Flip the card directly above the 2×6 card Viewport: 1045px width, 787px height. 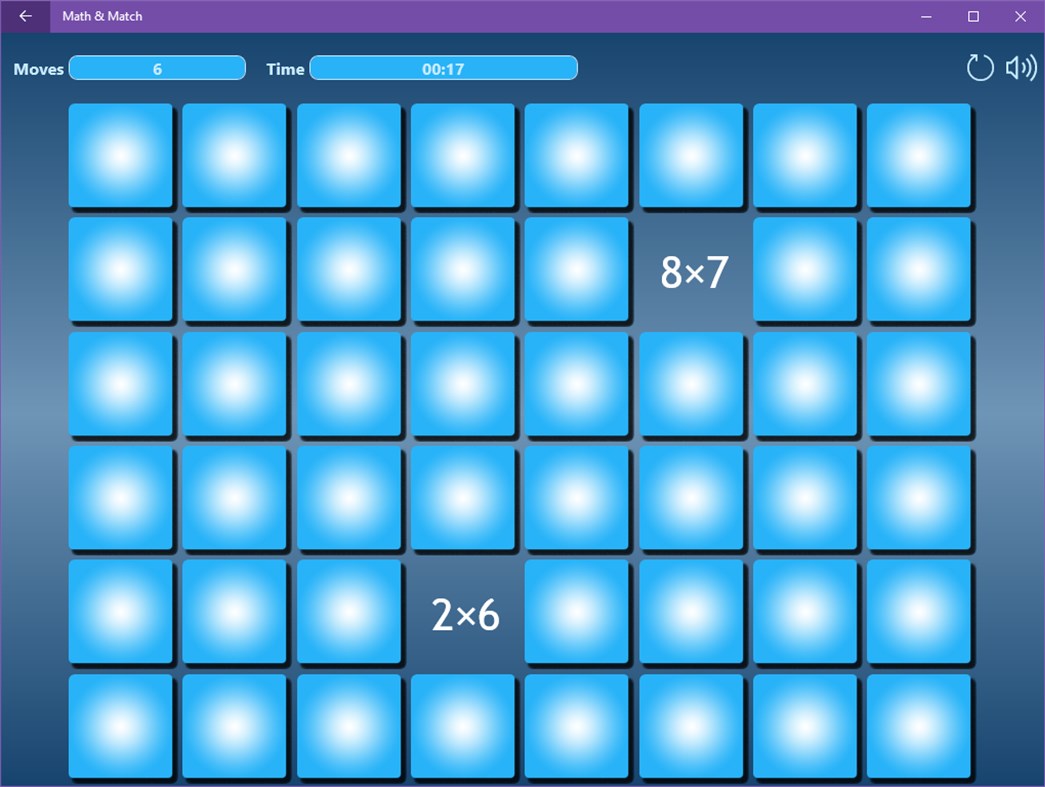[x=463, y=498]
